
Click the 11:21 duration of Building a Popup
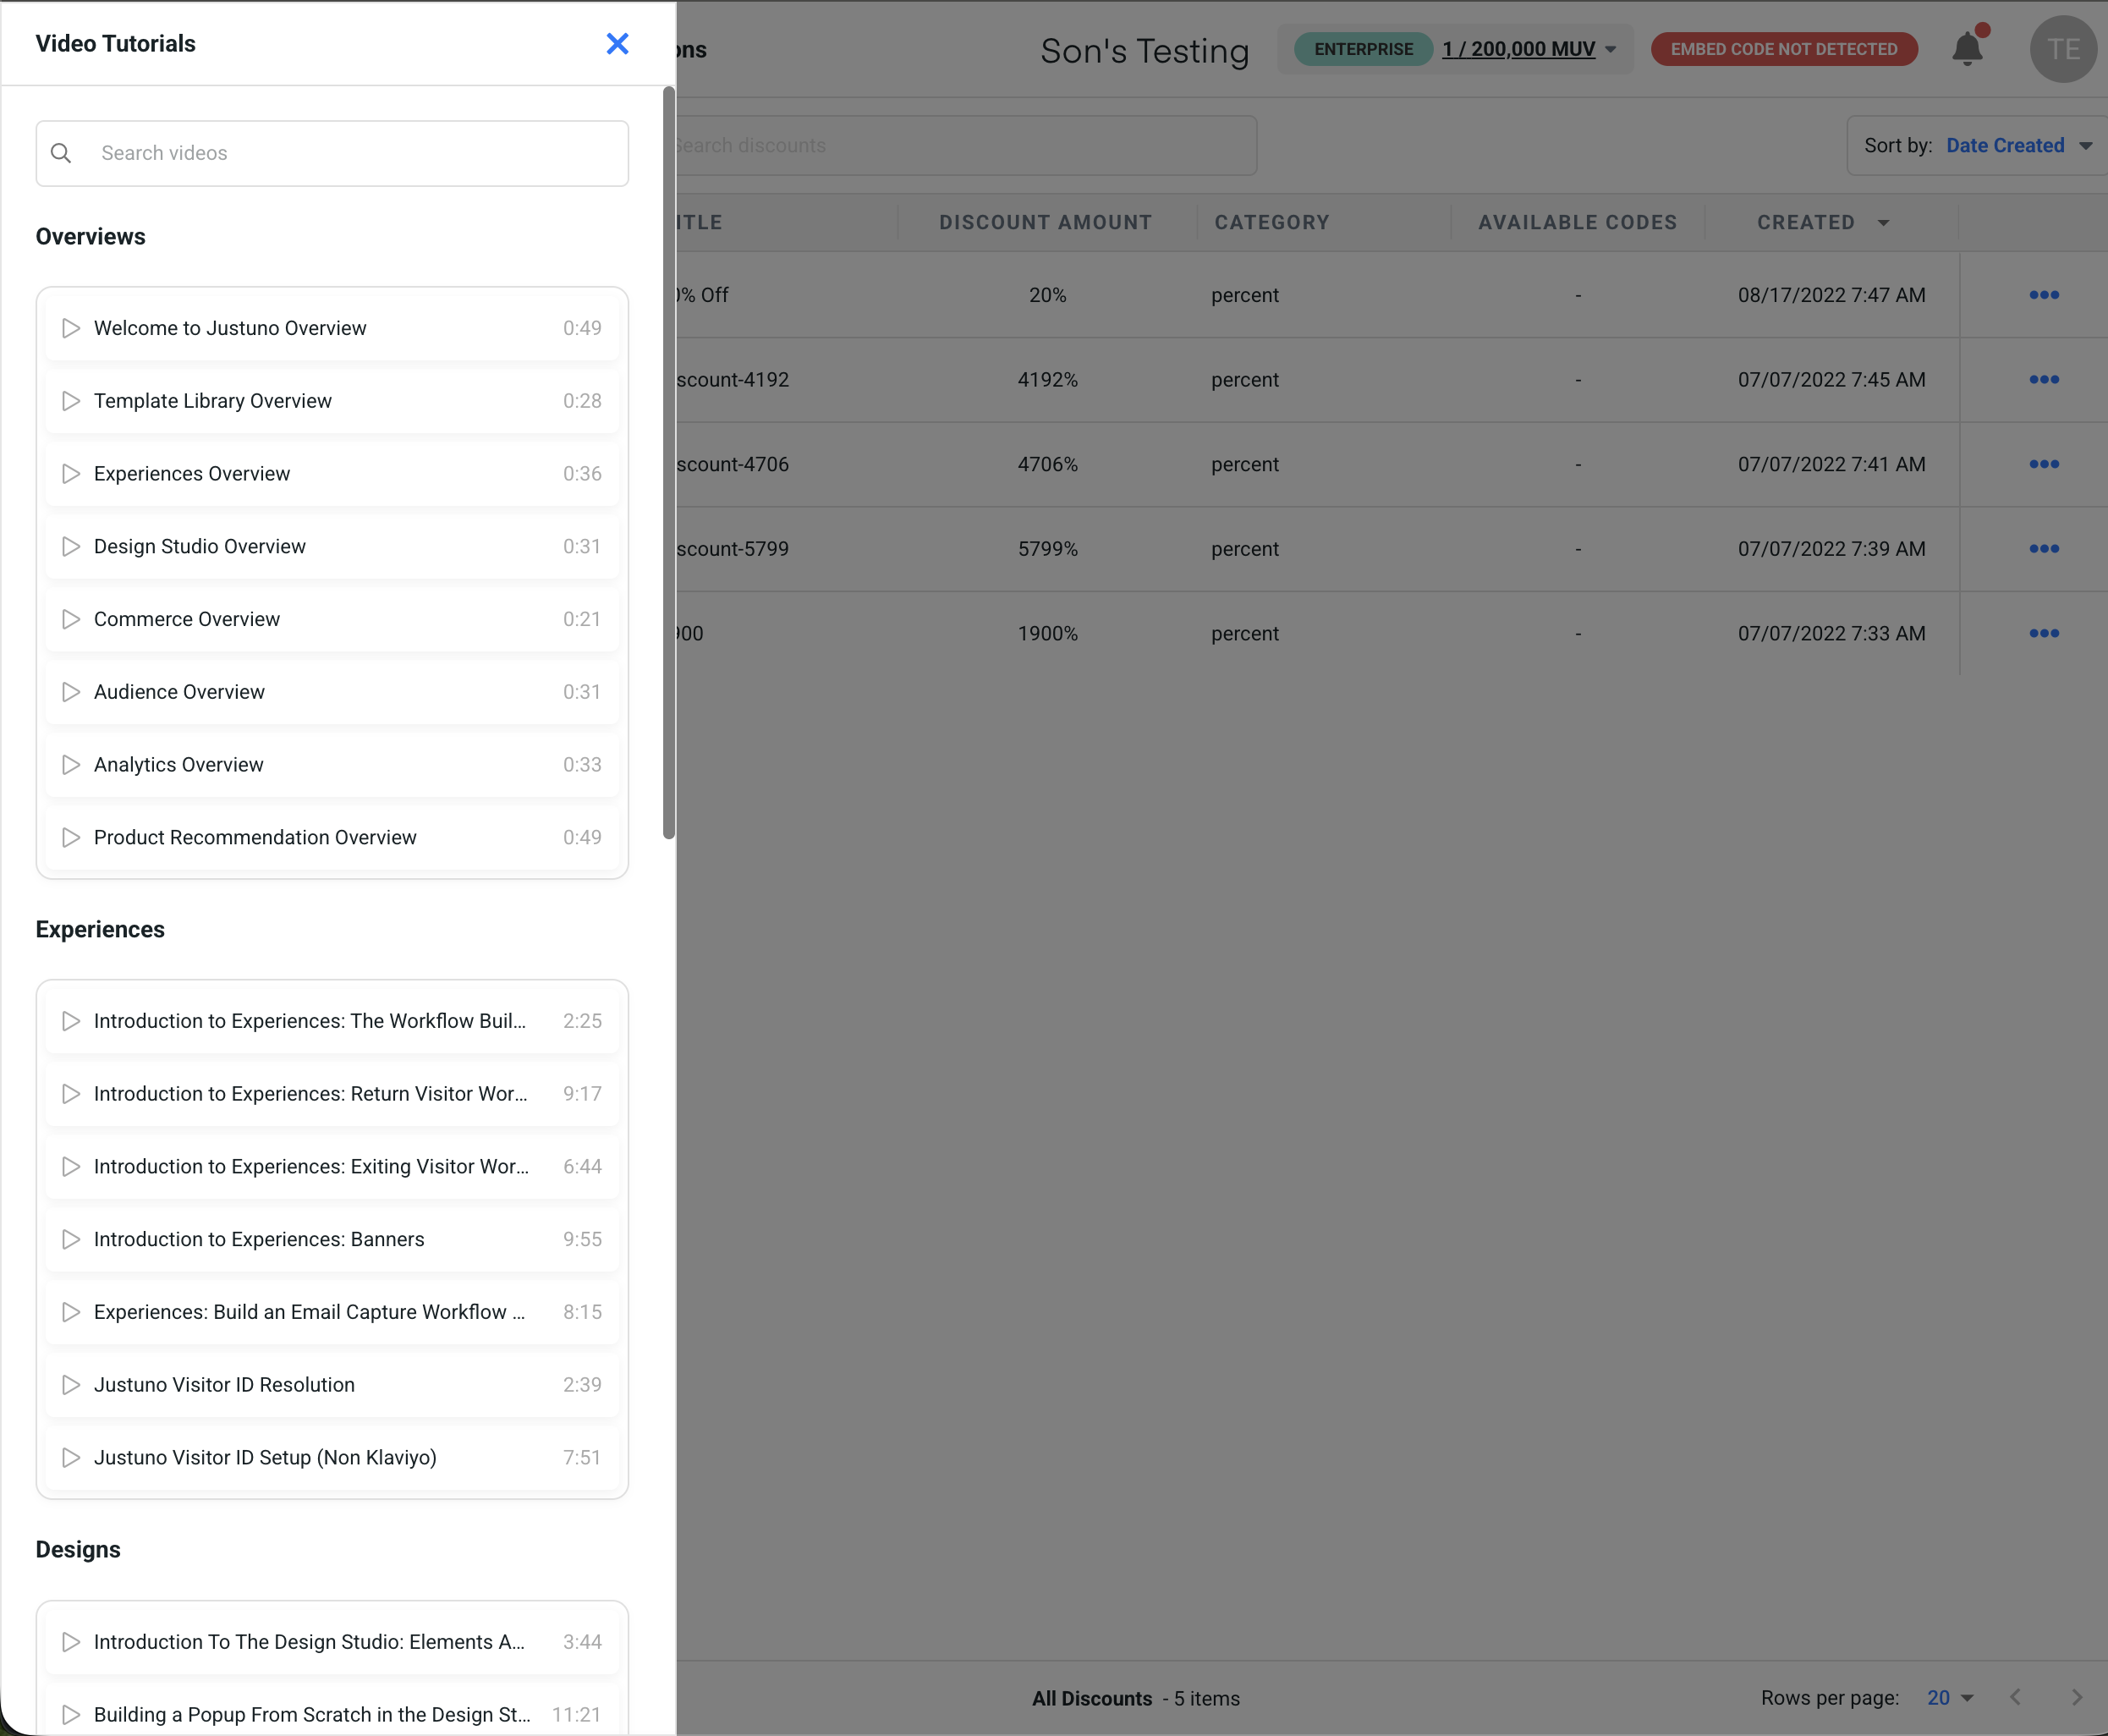577,1715
